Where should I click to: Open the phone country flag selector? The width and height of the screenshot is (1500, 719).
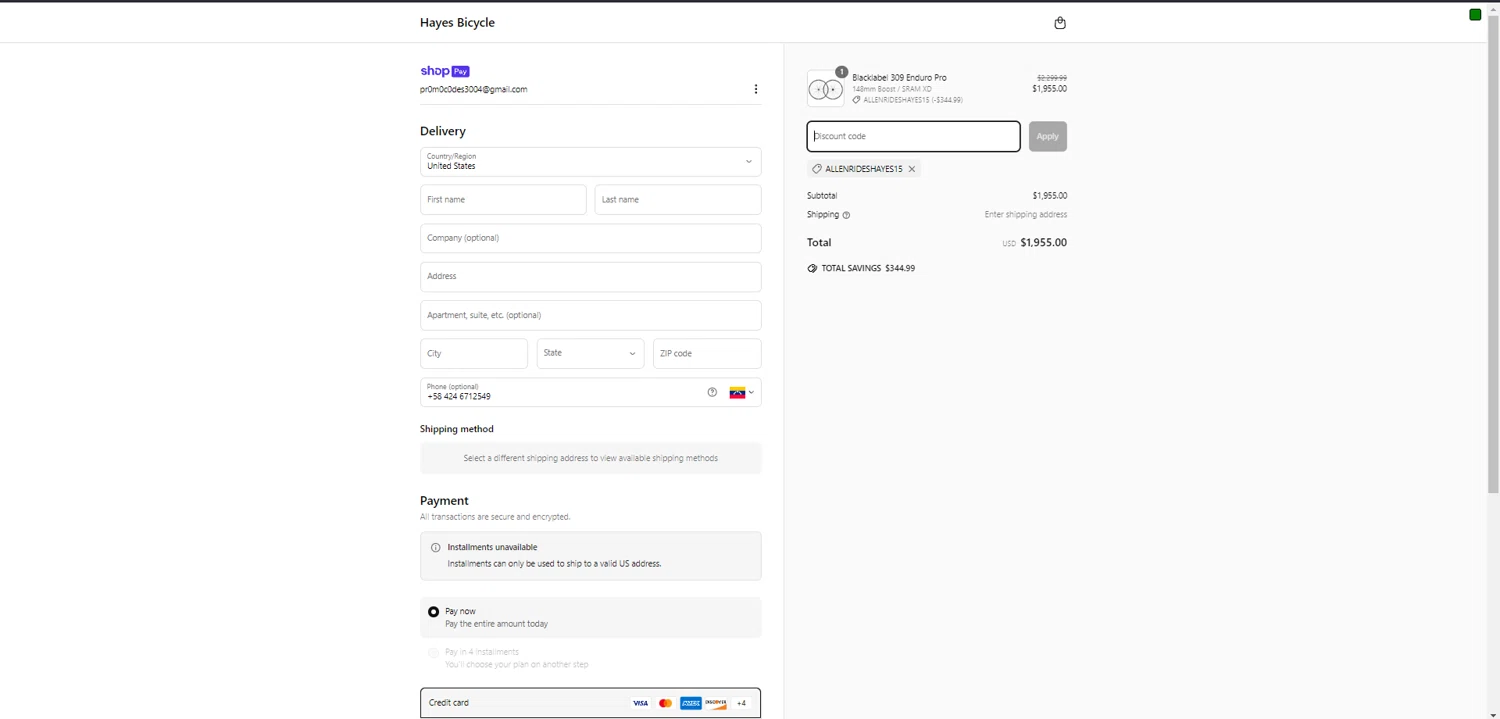point(741,393)
